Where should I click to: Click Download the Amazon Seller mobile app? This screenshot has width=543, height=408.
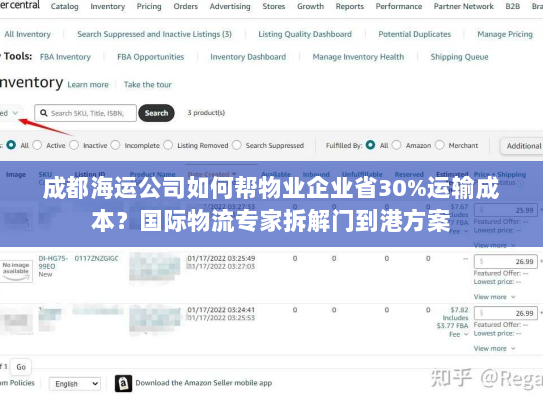[204, 383]
